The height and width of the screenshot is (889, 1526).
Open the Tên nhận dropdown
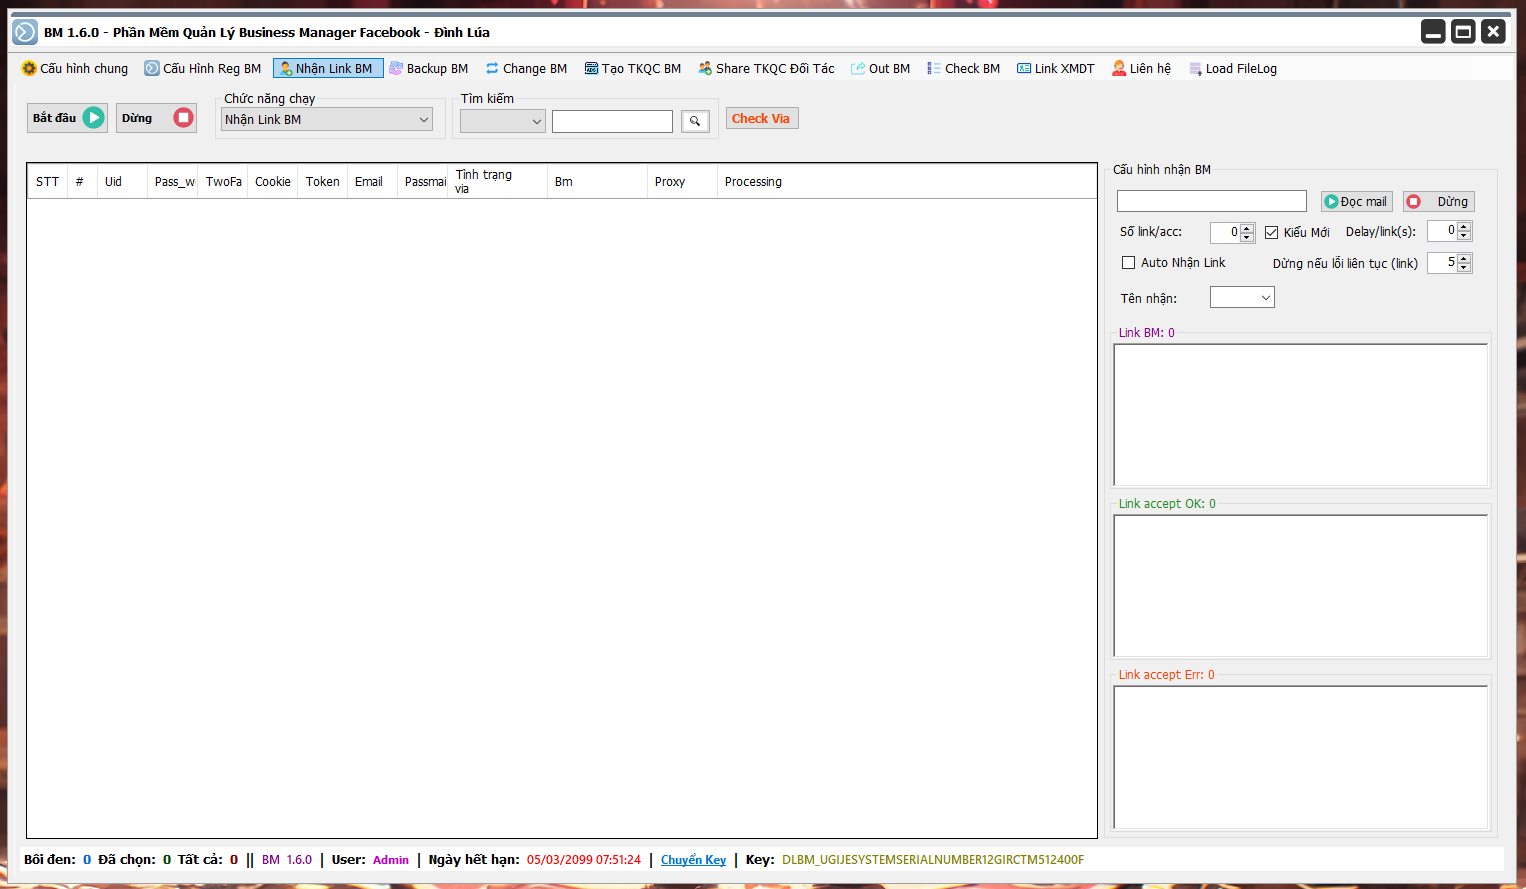coord(1242,297)
